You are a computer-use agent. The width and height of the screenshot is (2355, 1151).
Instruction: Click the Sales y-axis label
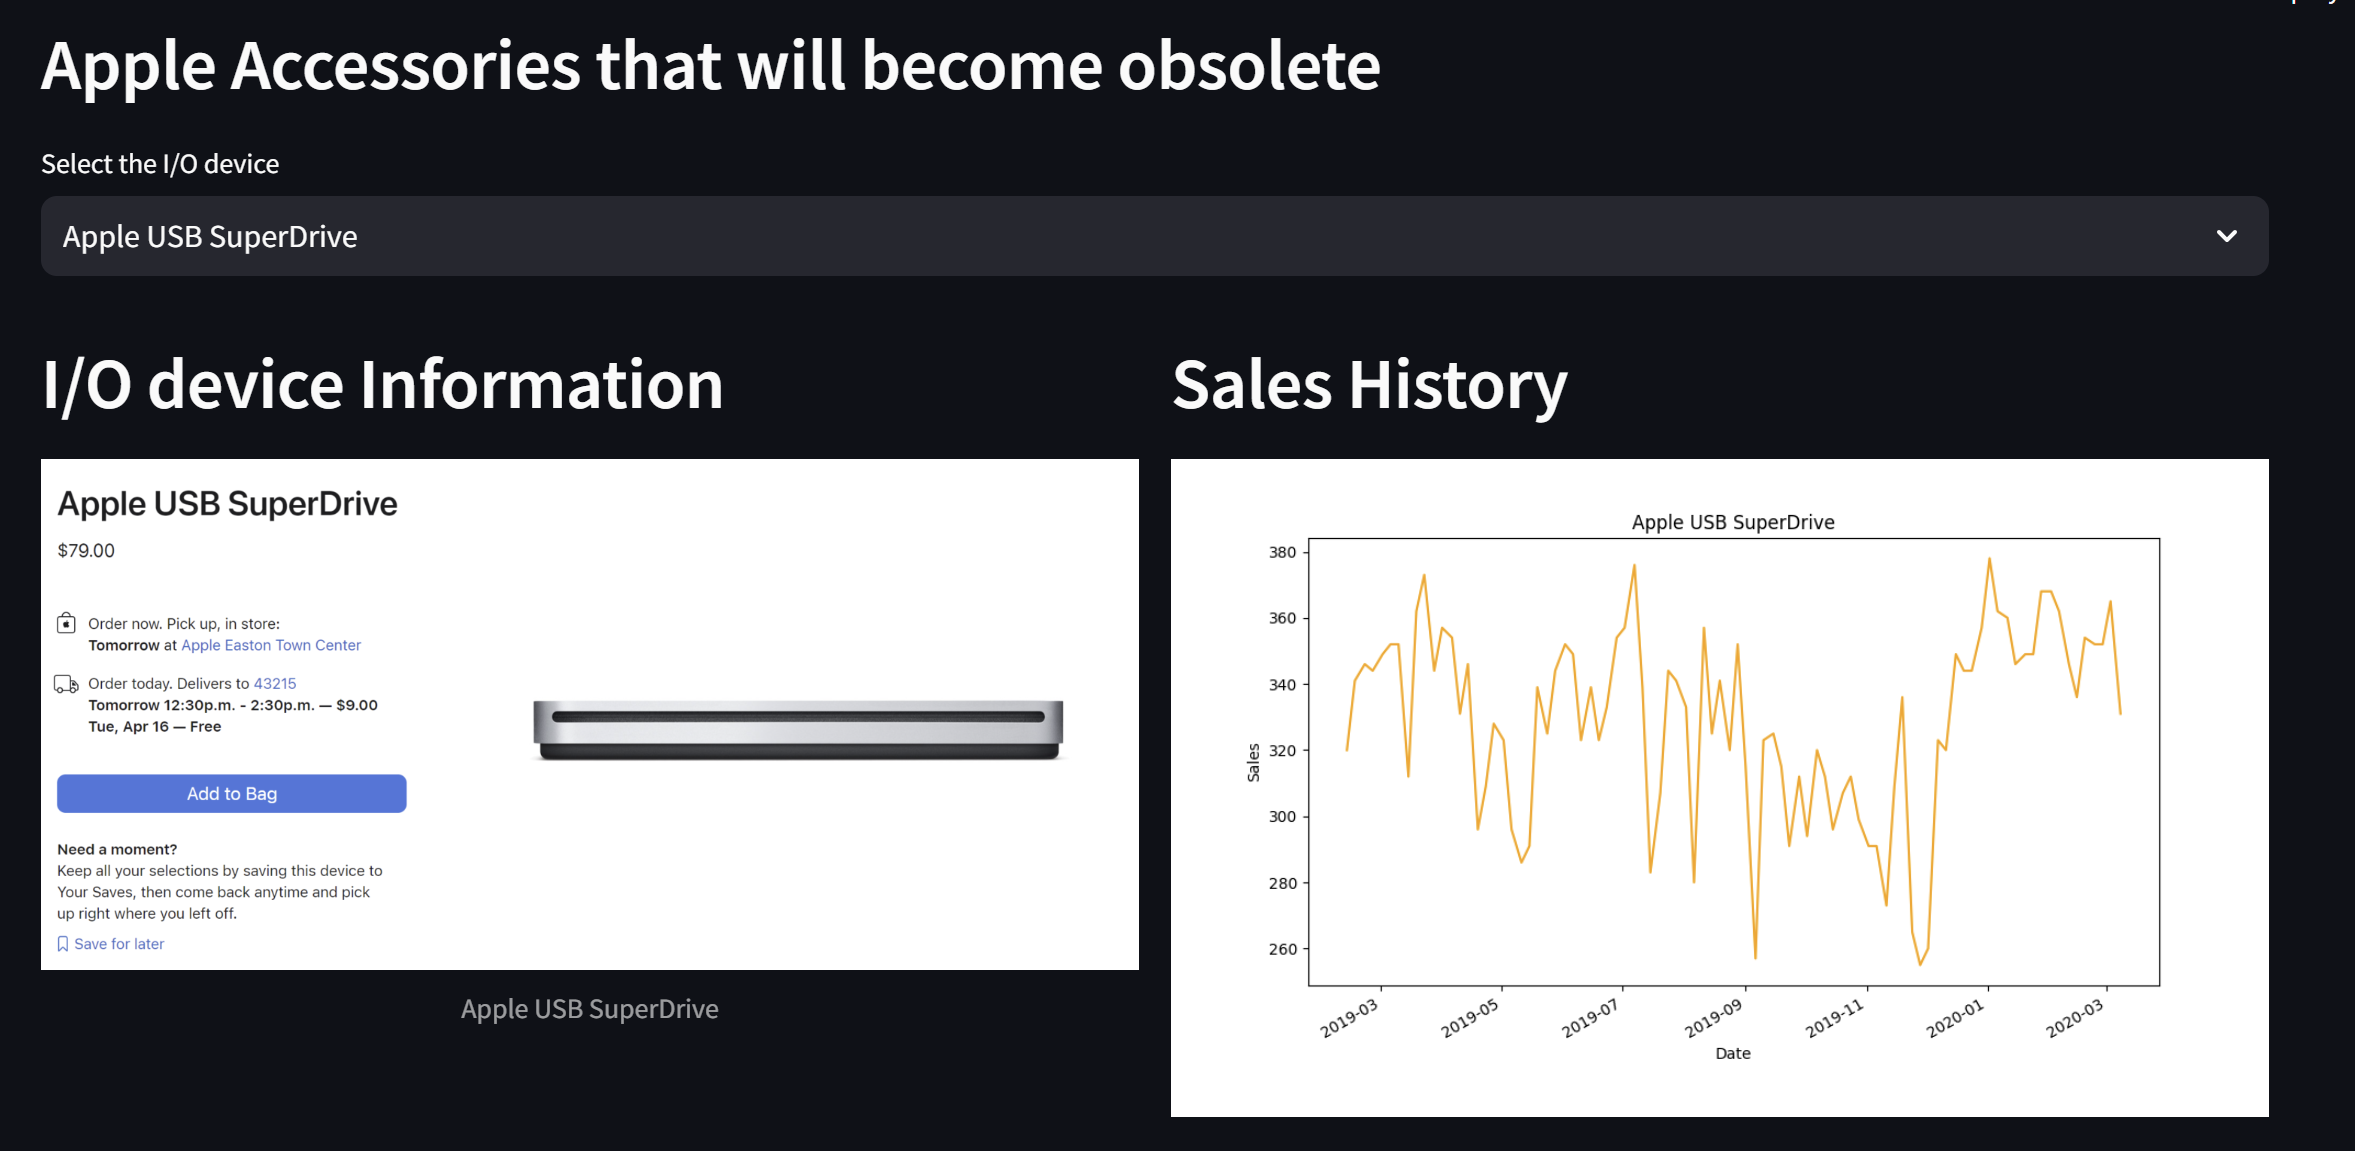(x=1253, y=762)
